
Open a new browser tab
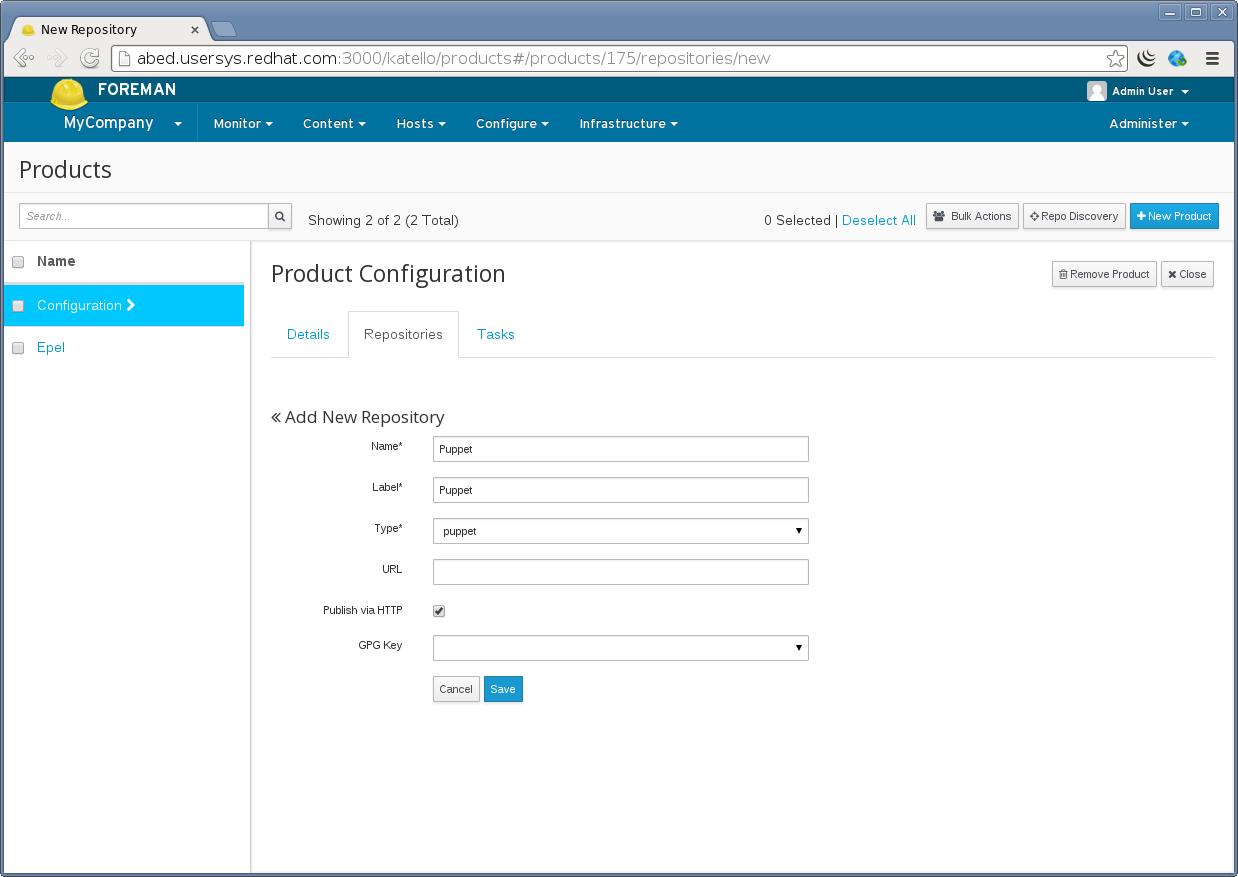(224, 29)
